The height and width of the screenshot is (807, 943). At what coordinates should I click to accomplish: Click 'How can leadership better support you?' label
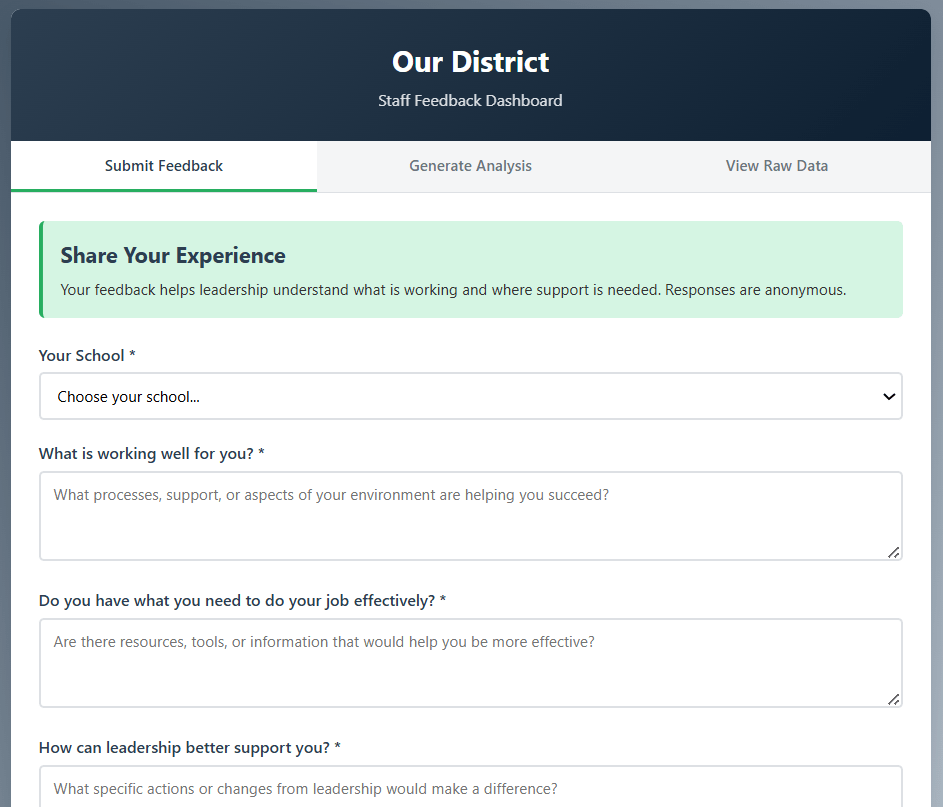190,748
